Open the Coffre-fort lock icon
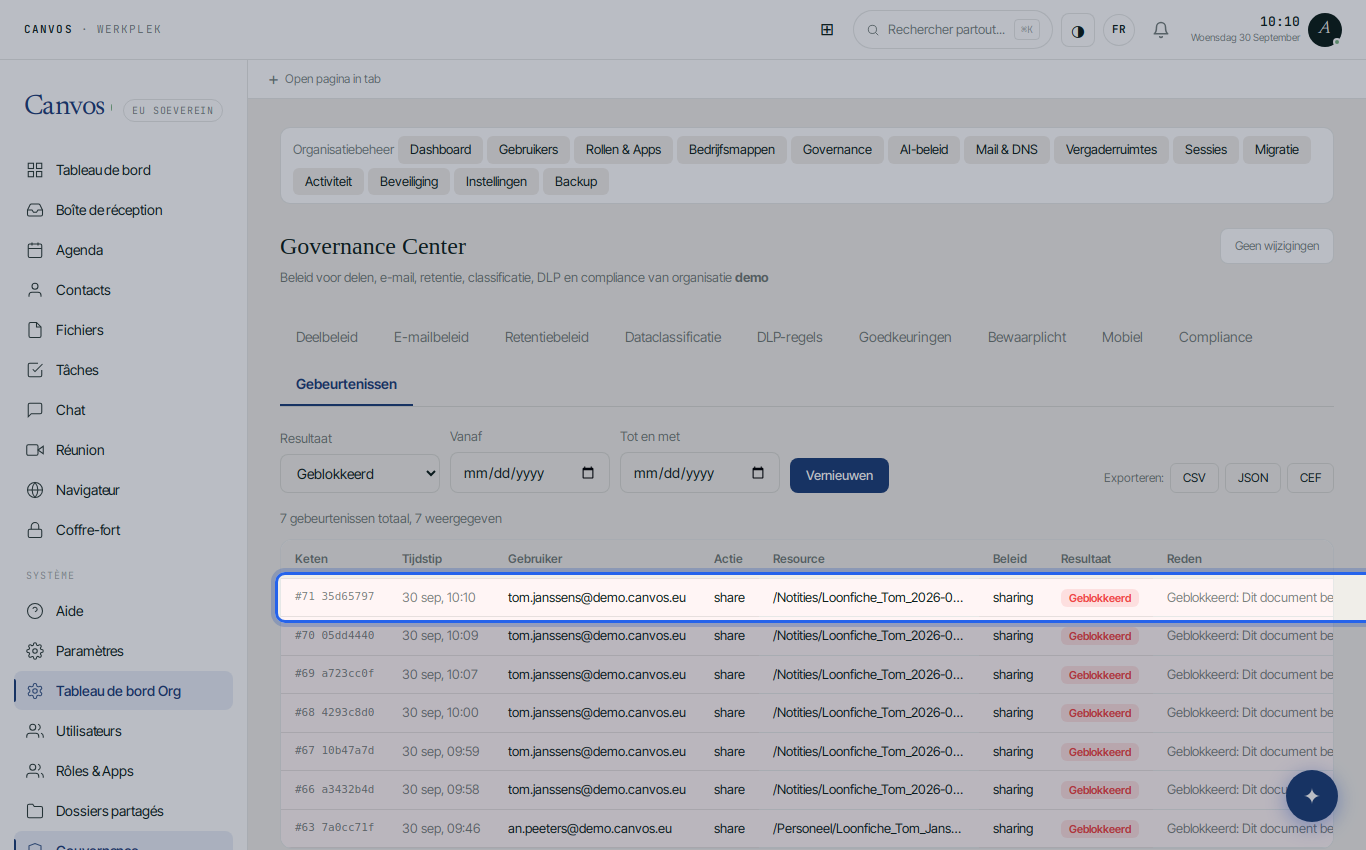Image resolution: width=1366 pixels, height=850 pixels. [x=35, y=530]
